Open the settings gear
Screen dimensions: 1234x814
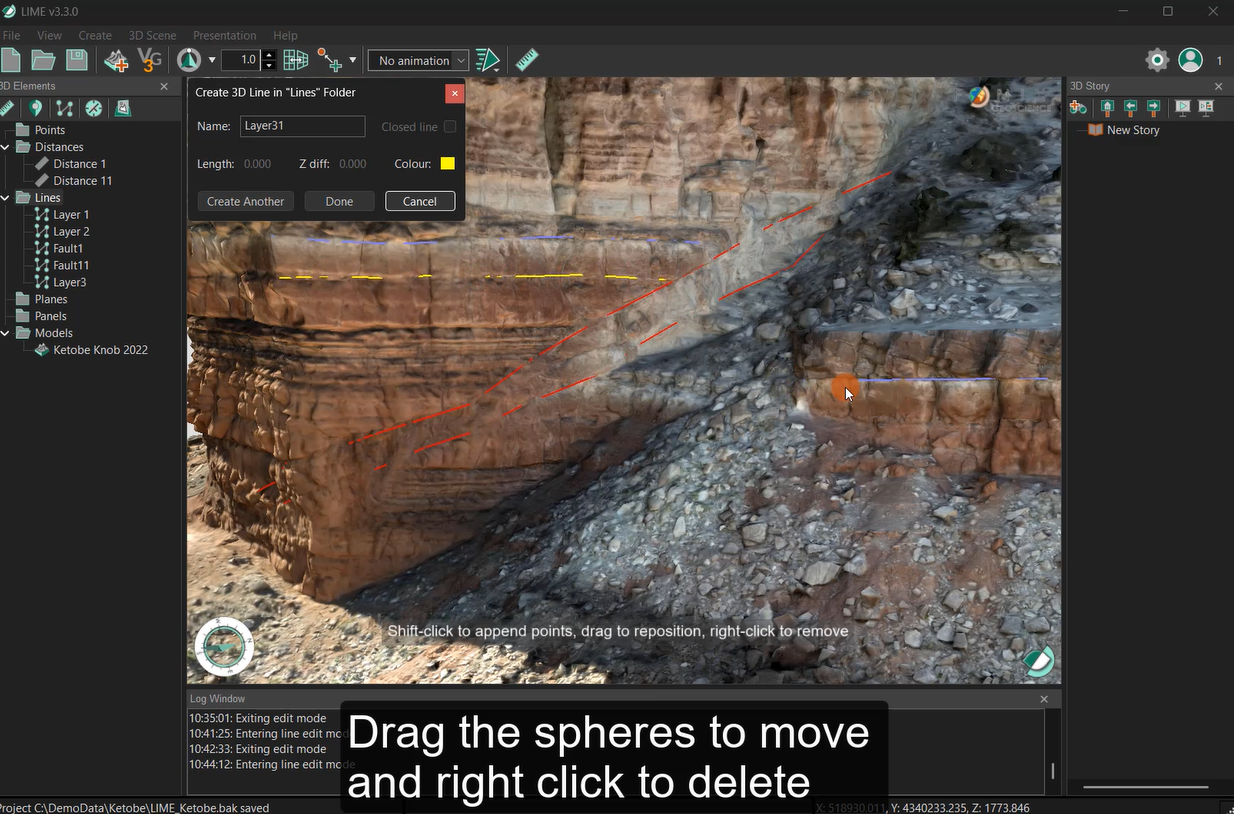1157,60
